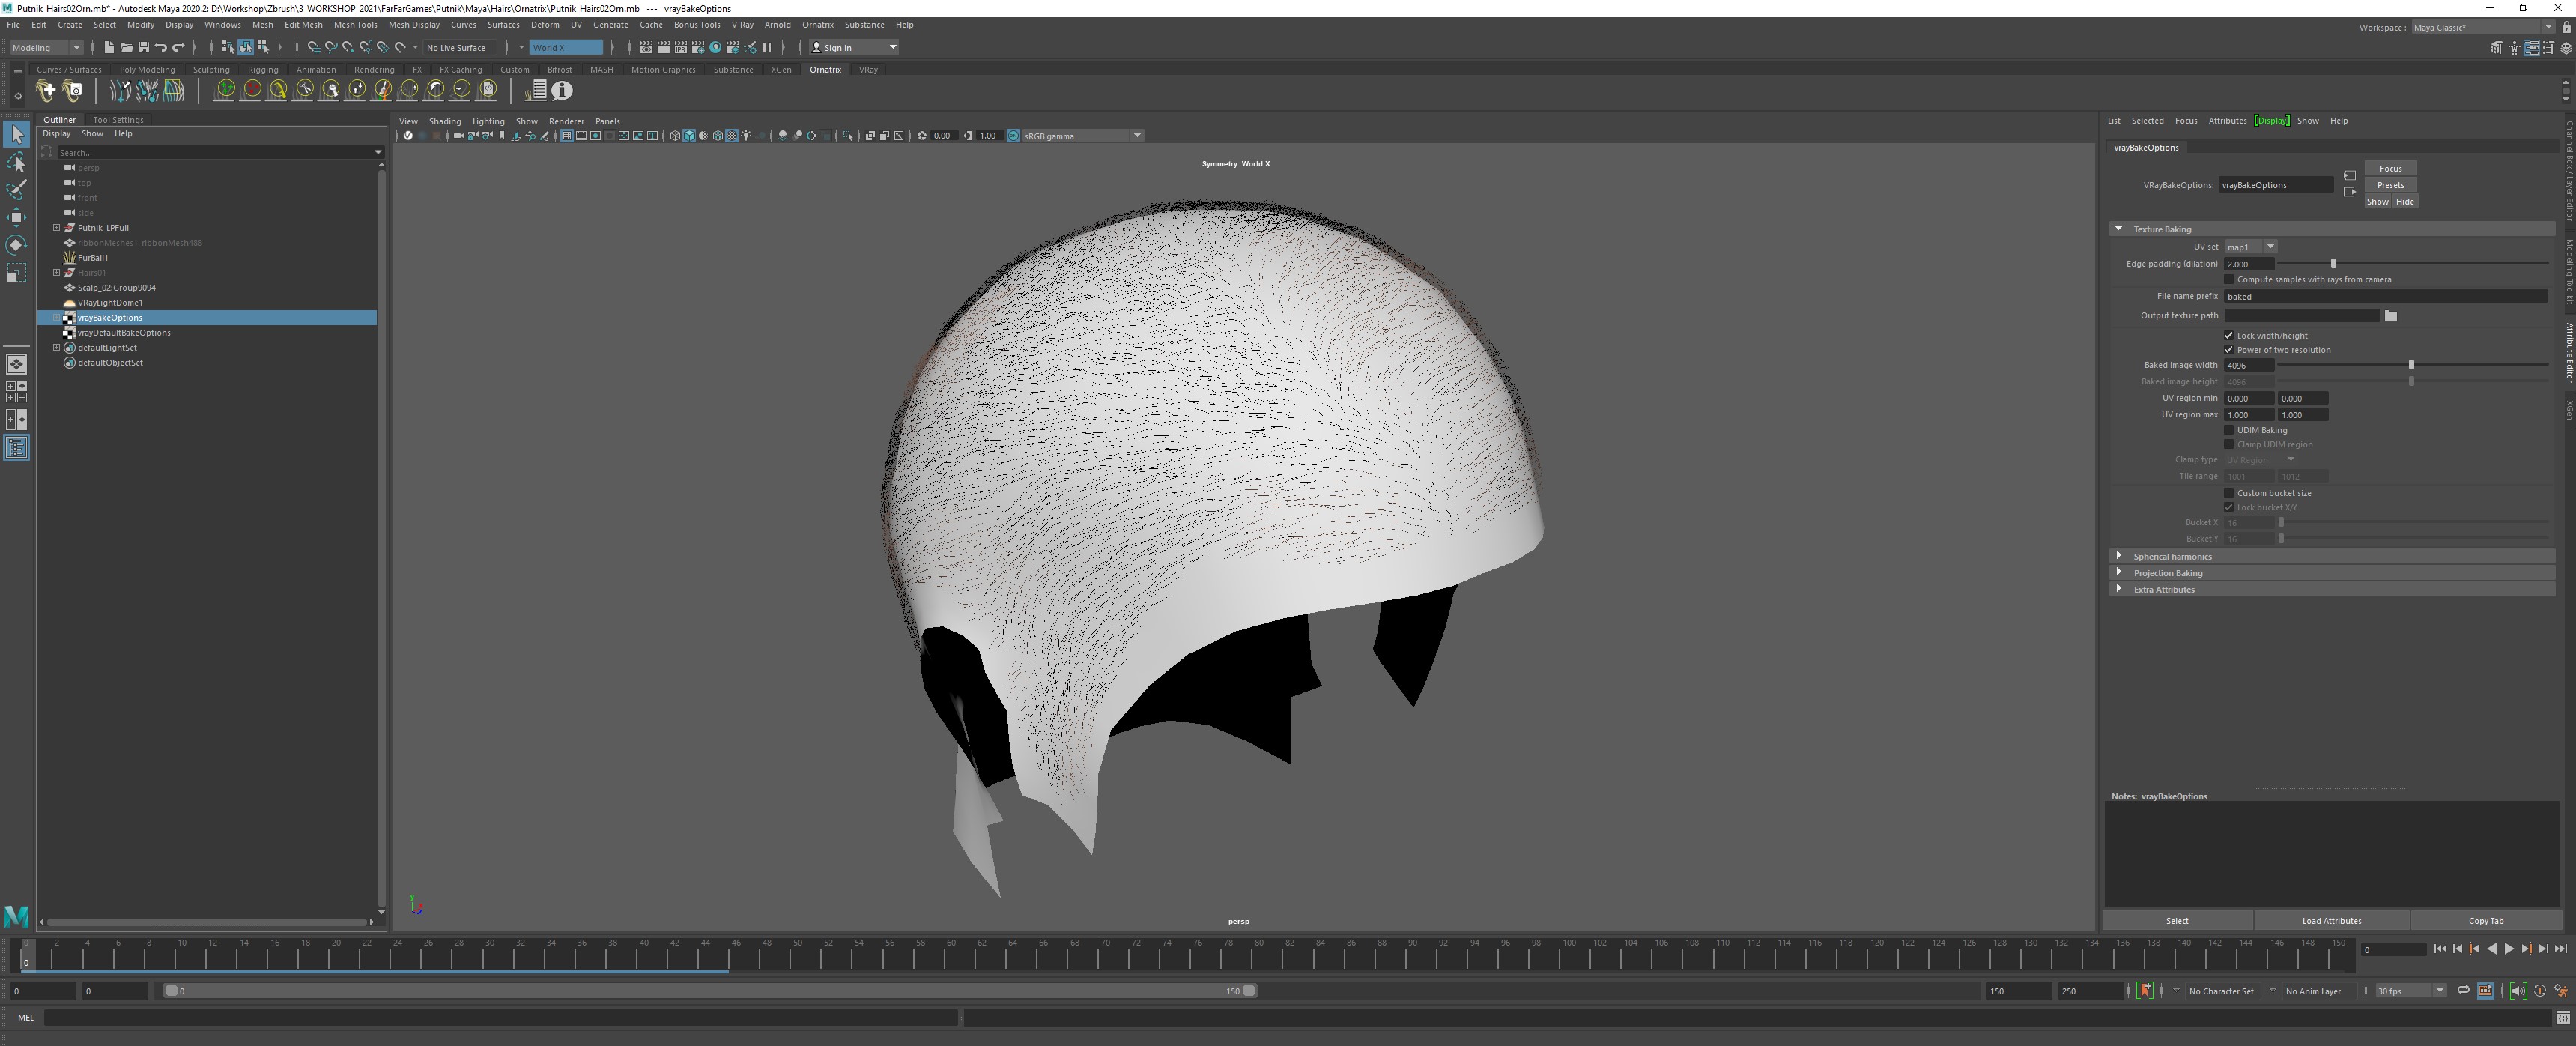Select the Move tool in left toolbox

pyautogui.click(x=16, y=217)
